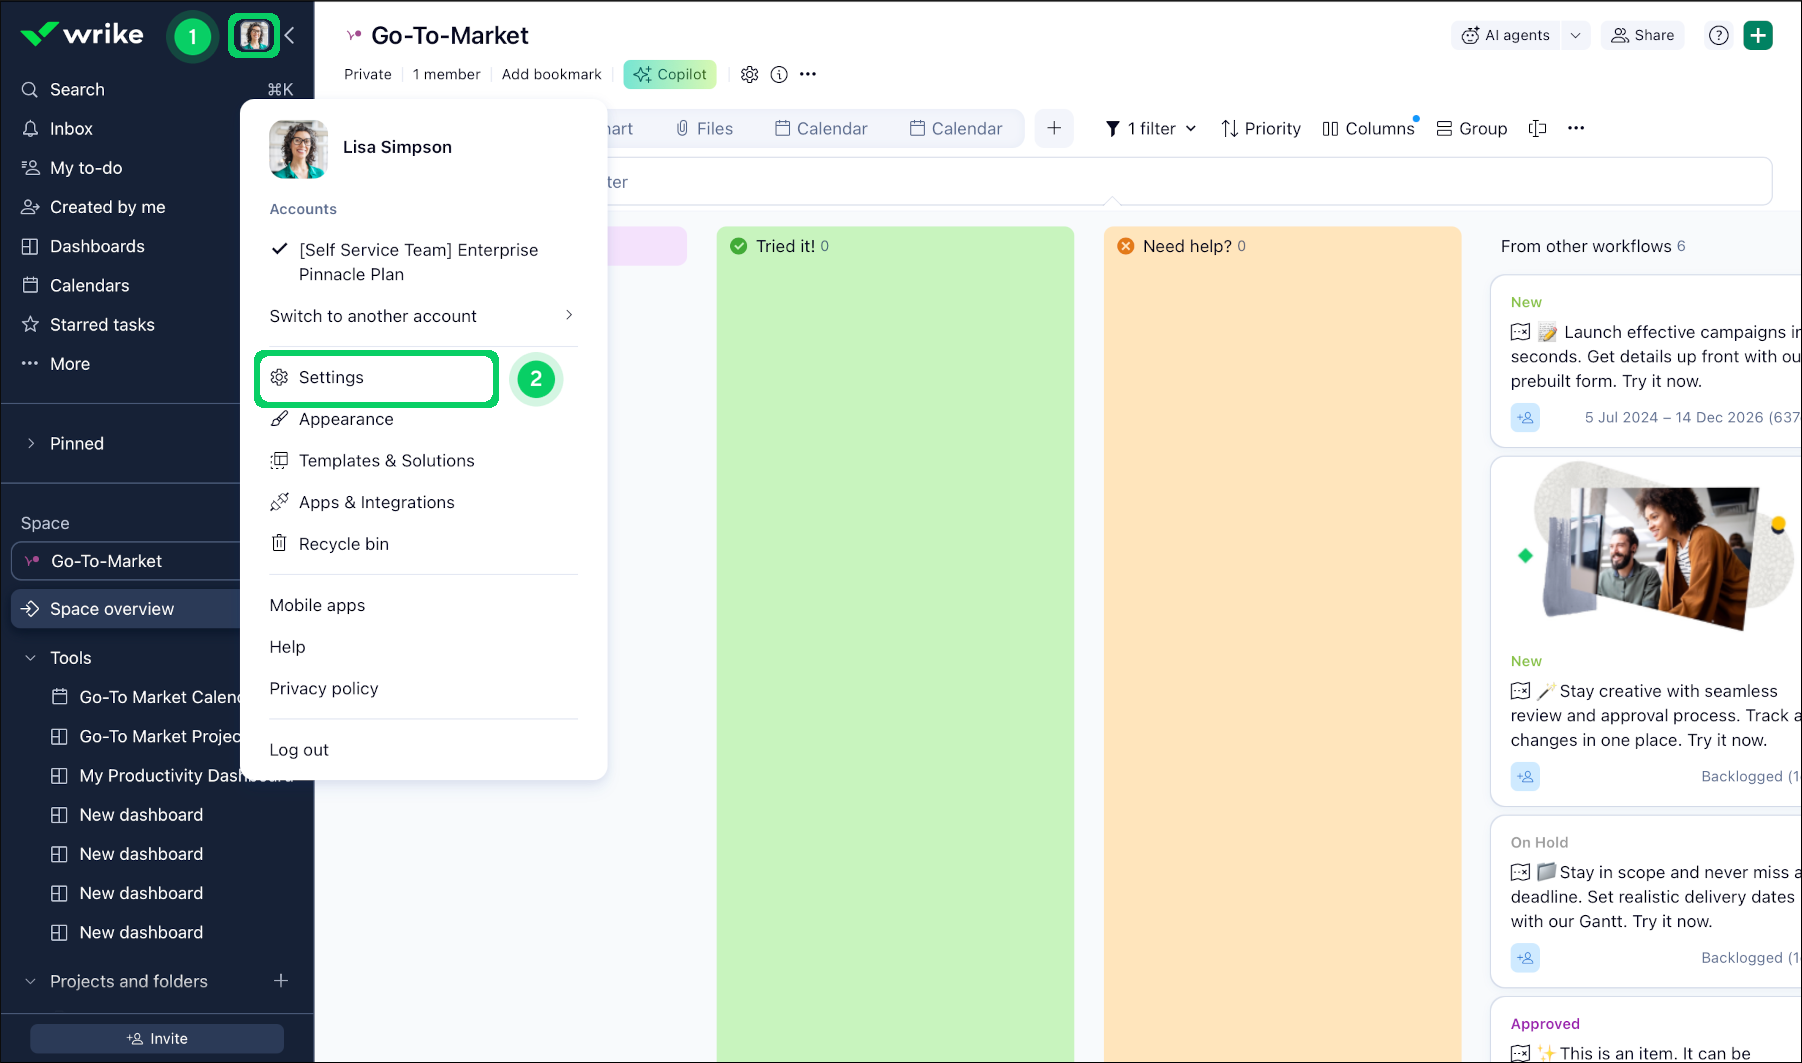Open the help question mark icon
Viewport: 1802px width, 1063px height.
[1718, 35]
